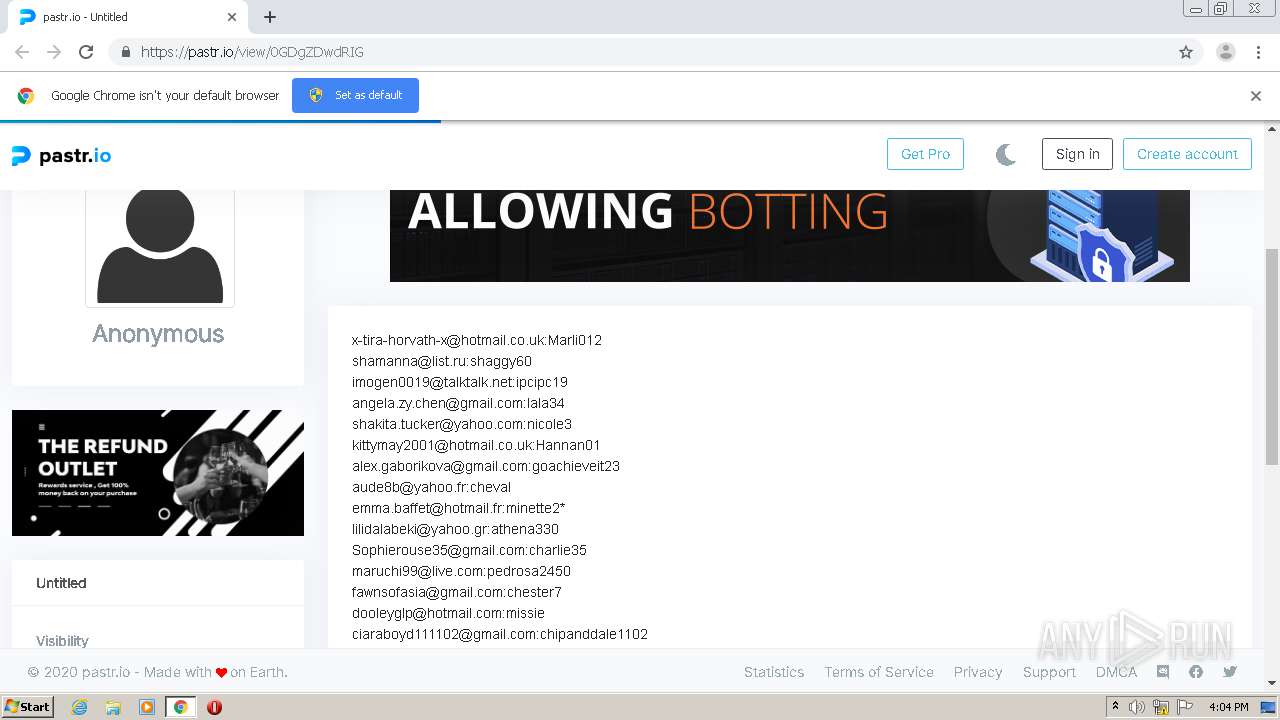
Task: View site info via padlock icon
Action: (x=125, y=52)
